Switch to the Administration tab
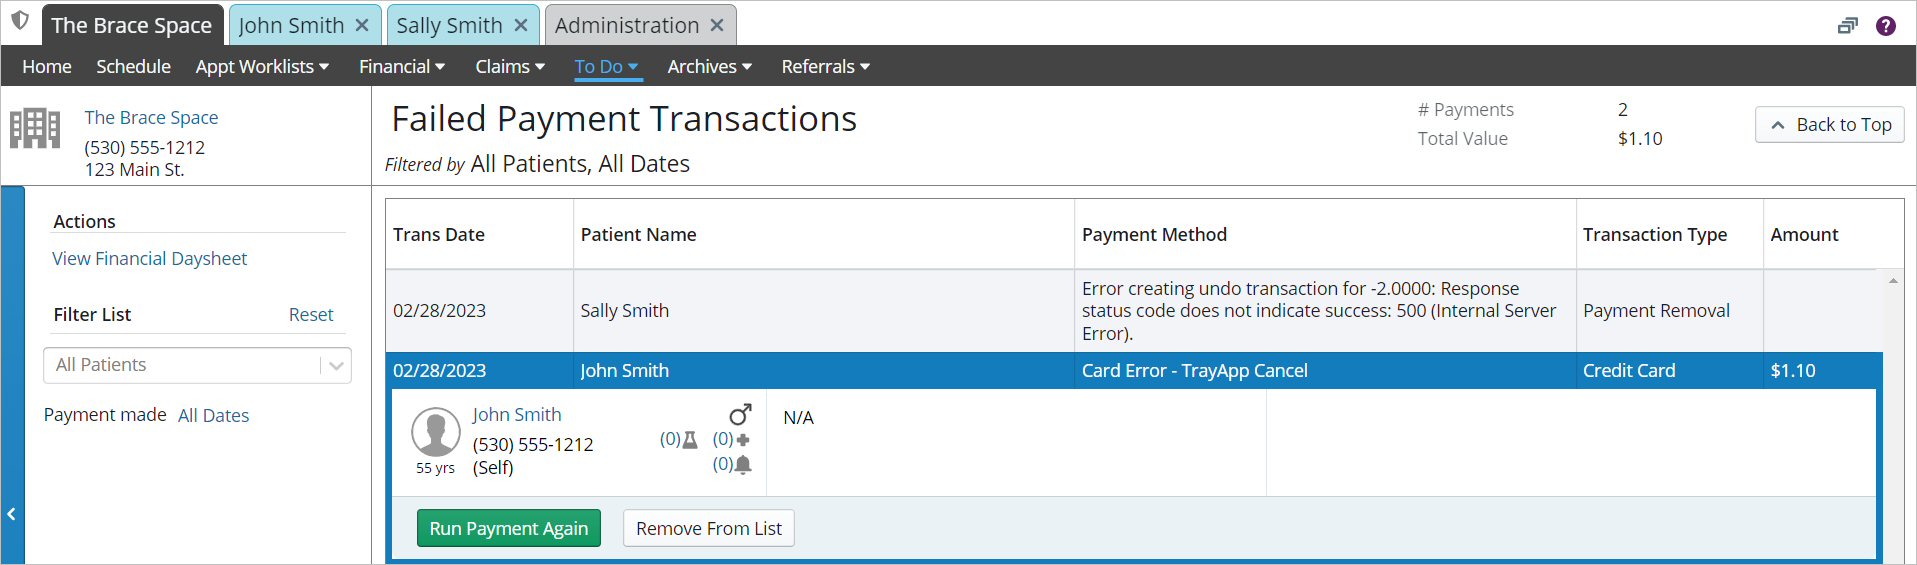Viewport: 1917px width, 565px height. [626, 25]
